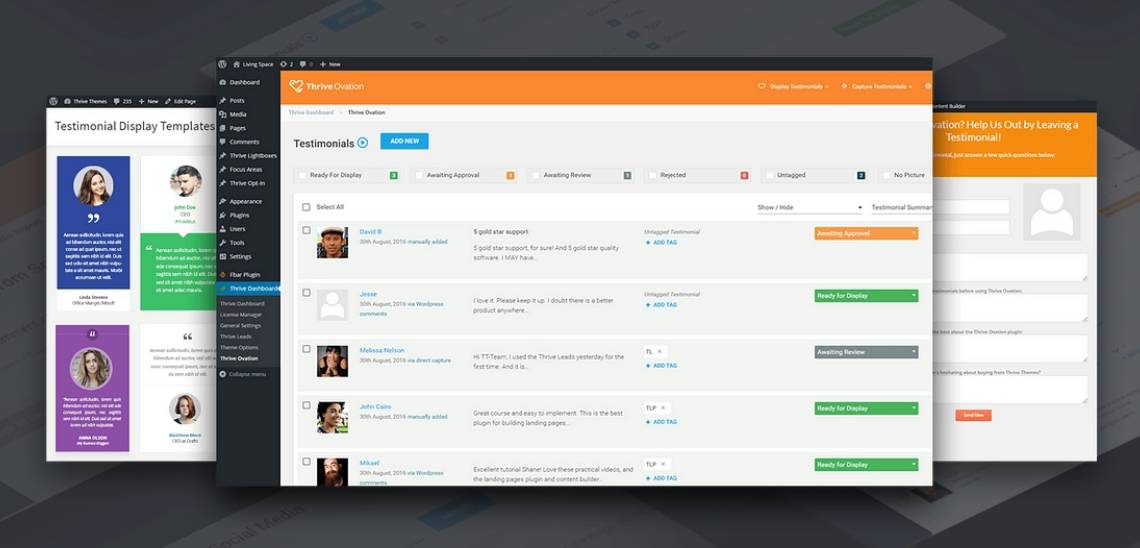Open General Settings submenu item
1140x548 pixels.
(241, 326)
